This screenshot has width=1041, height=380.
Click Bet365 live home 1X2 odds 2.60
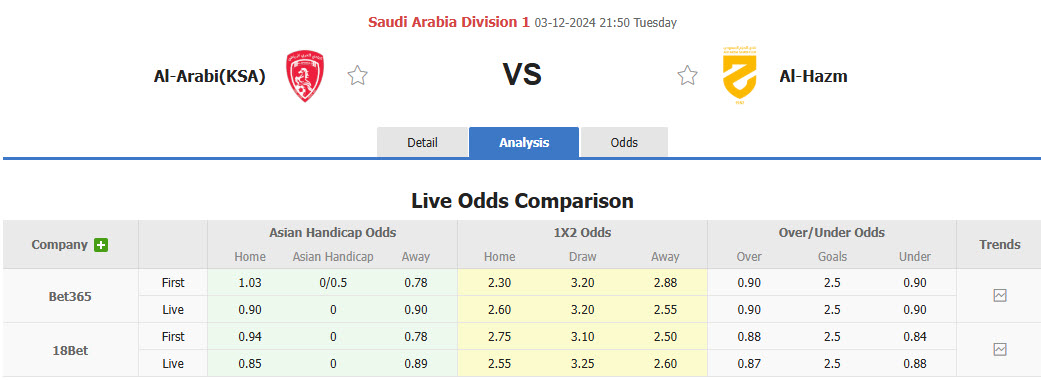(x=499, y=310)
